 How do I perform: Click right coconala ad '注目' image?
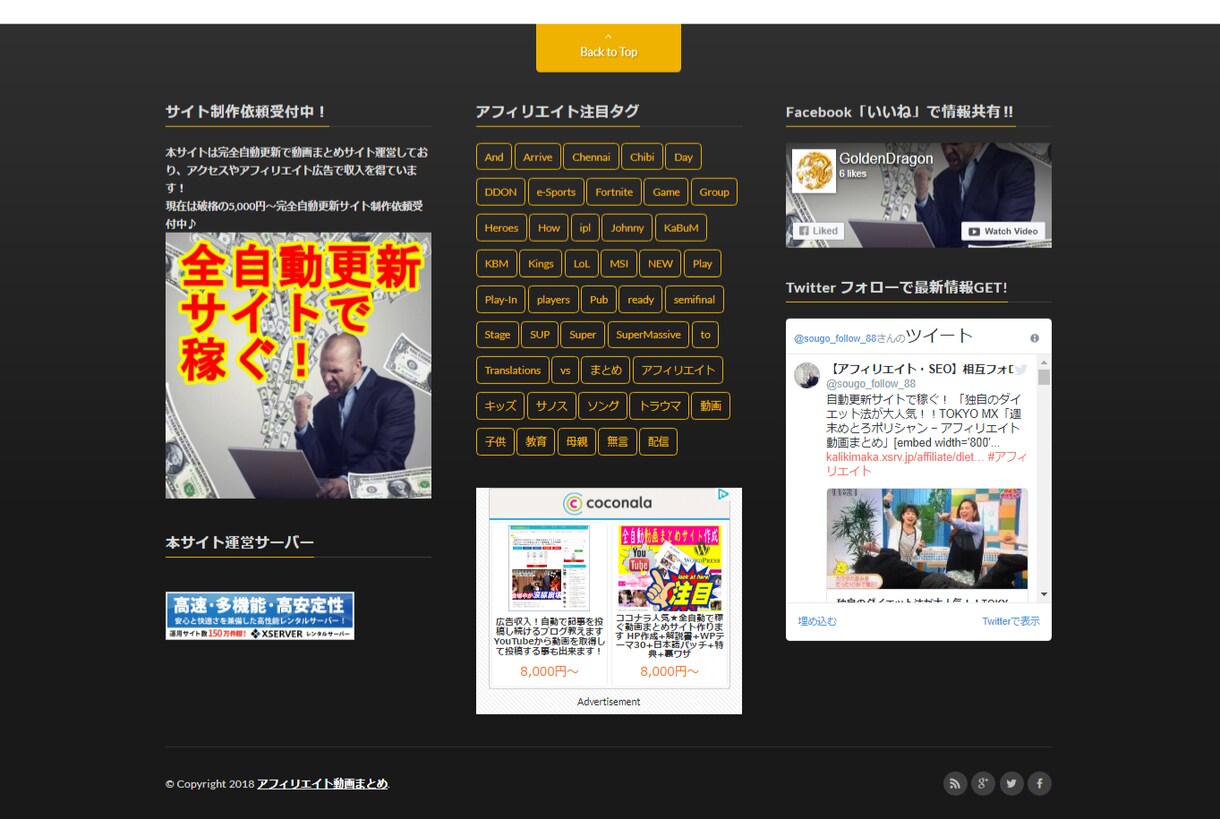(670, 567)
